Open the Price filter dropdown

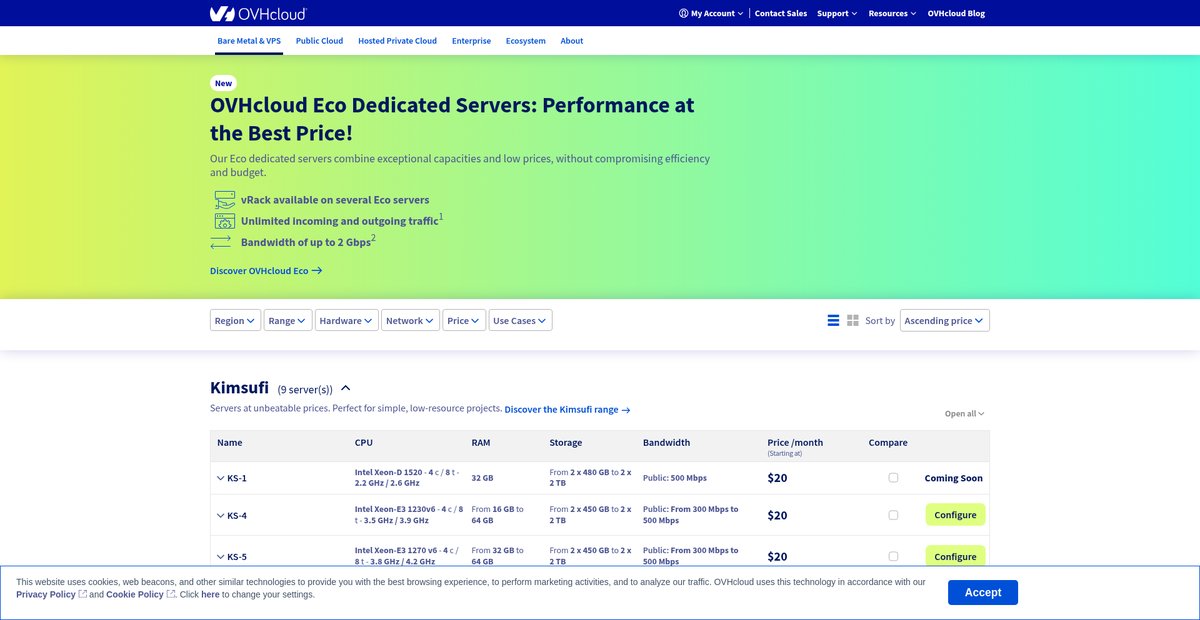(464, 320)
